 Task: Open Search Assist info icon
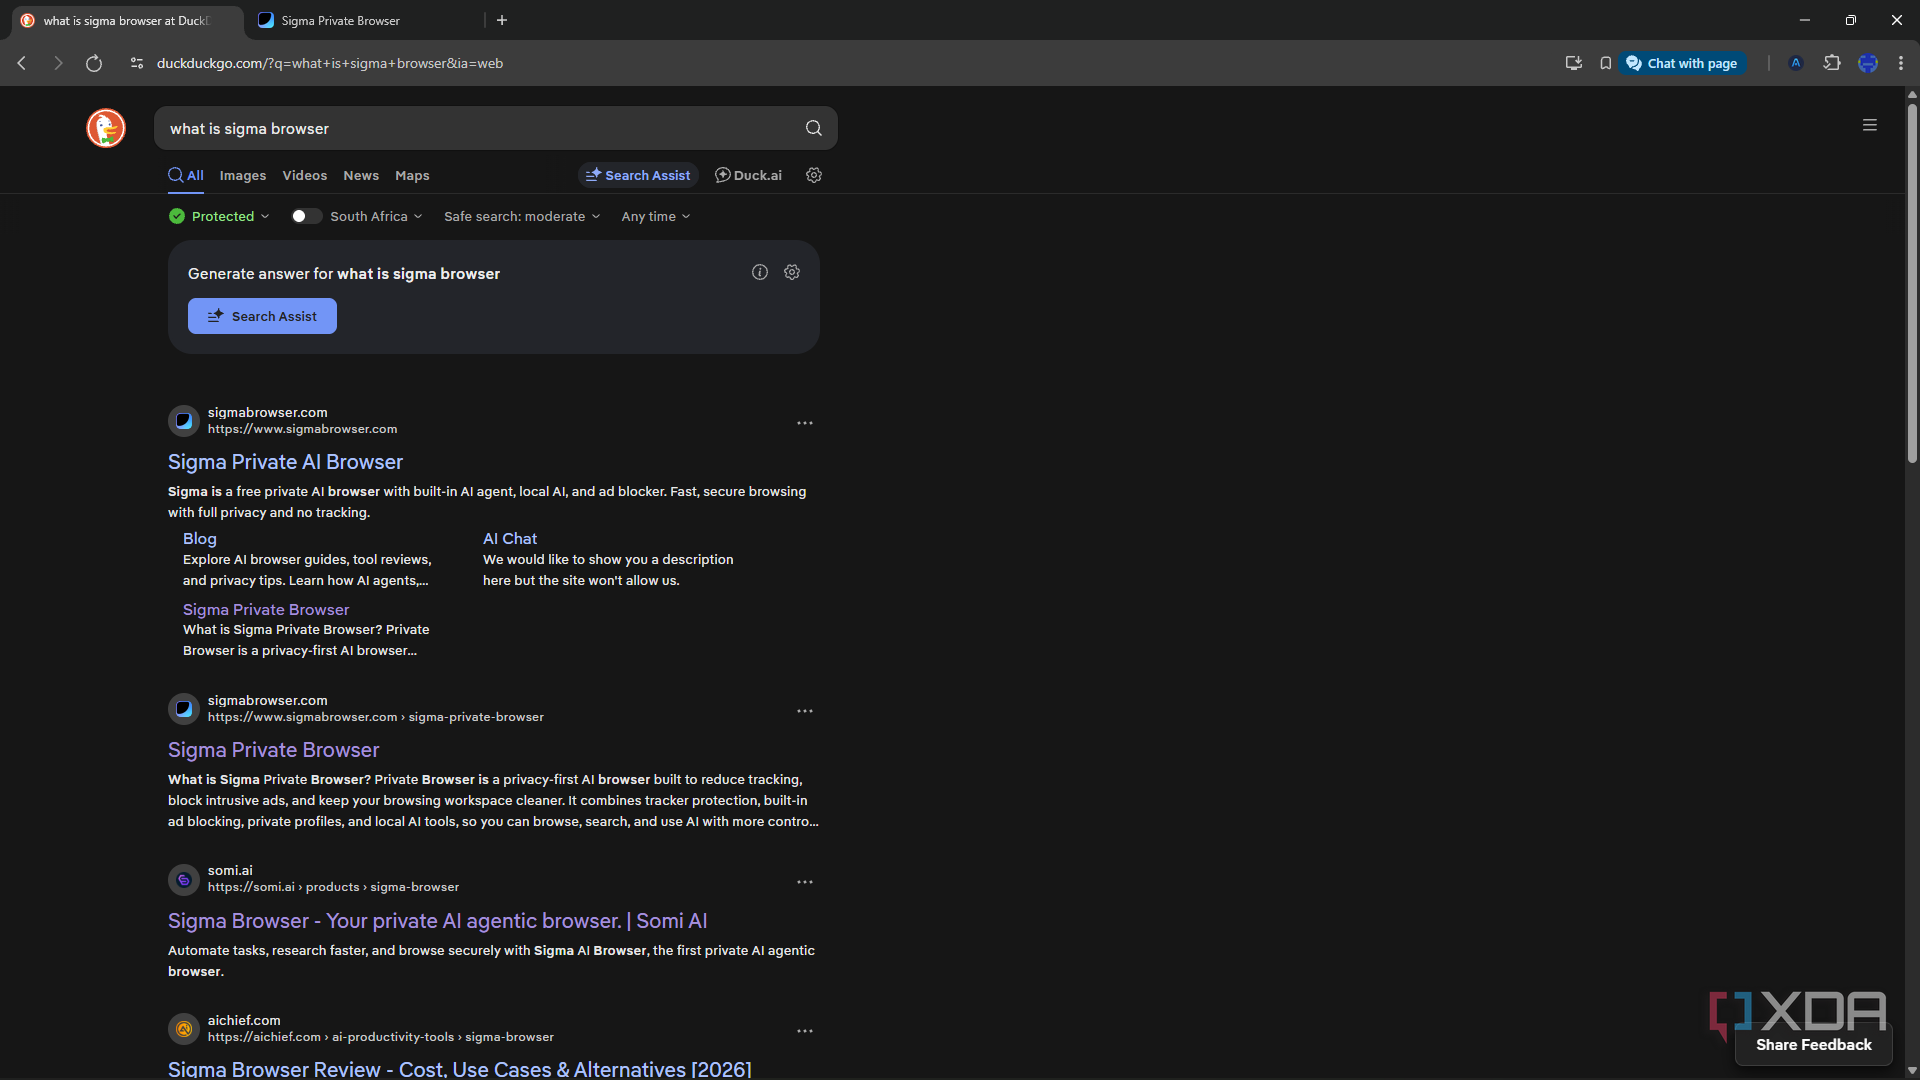[x=760, y=272]
